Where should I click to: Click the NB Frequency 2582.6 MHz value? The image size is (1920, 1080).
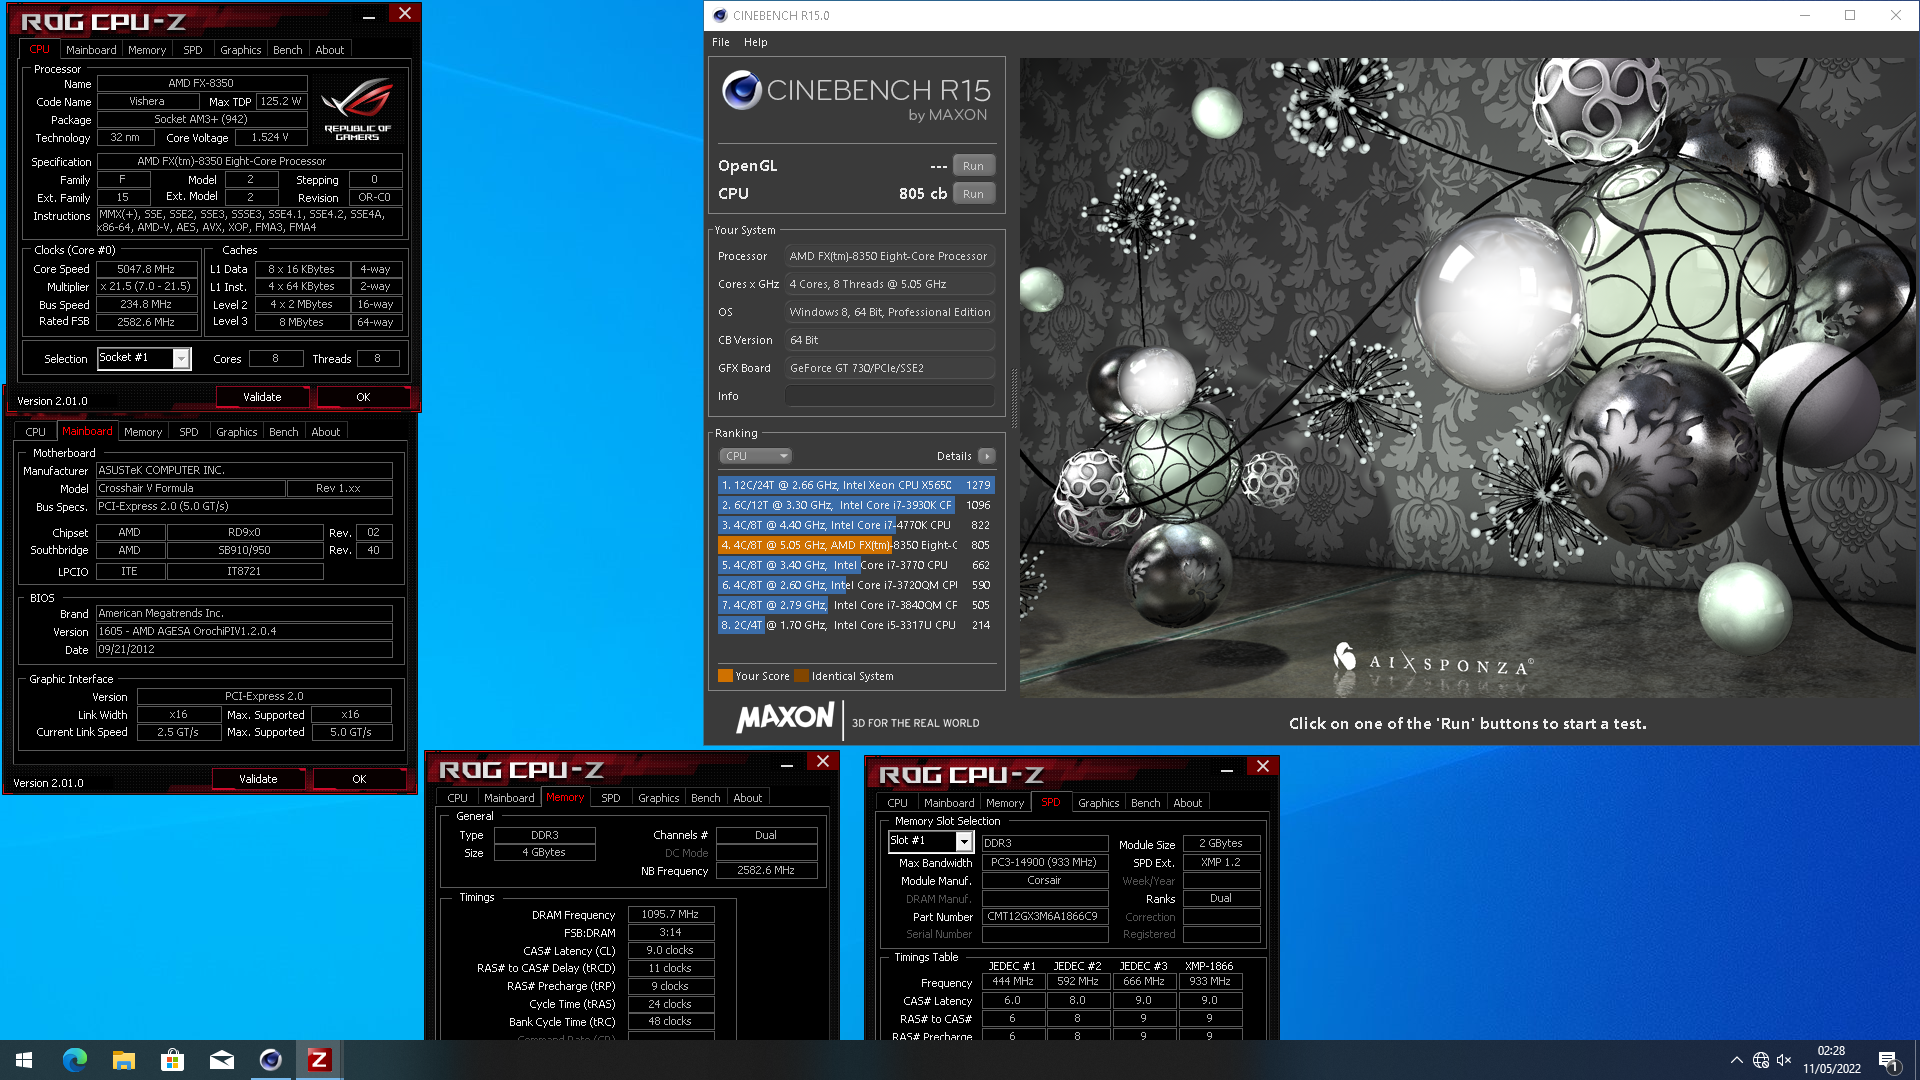[766, 870]
